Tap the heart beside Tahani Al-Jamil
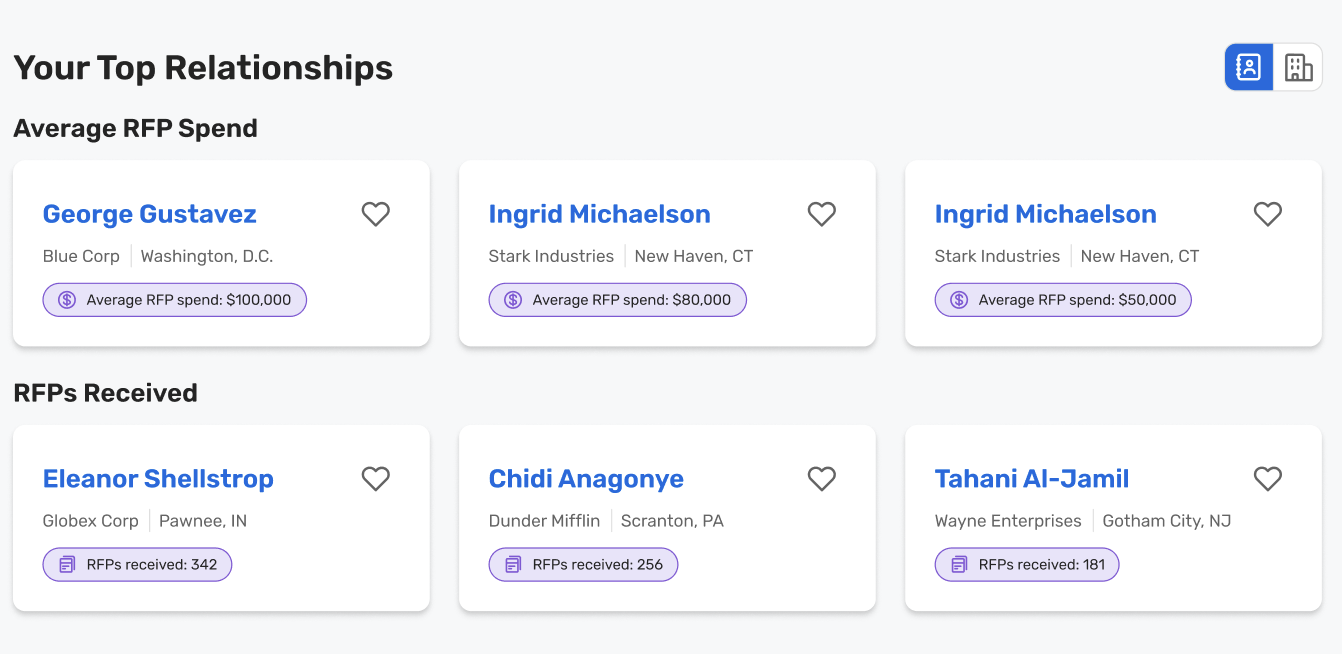The width and height of the screenshot is (1342, 654). pos(1267,479)
